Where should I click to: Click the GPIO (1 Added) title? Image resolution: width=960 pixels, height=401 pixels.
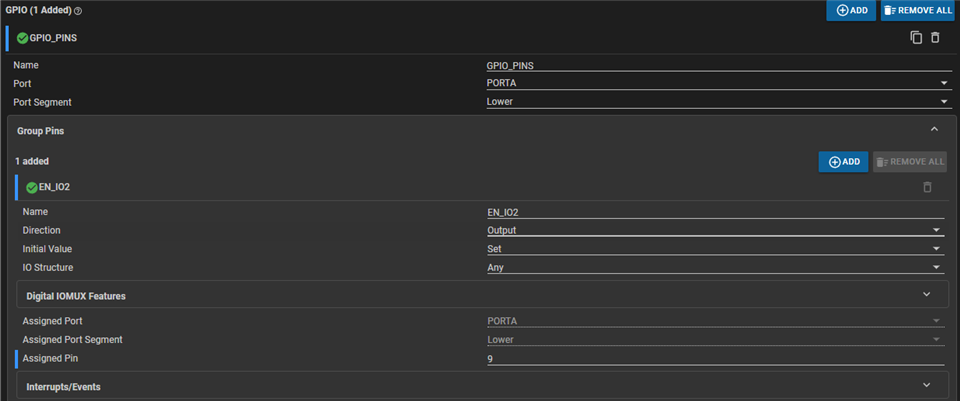[x=39, y=10]
